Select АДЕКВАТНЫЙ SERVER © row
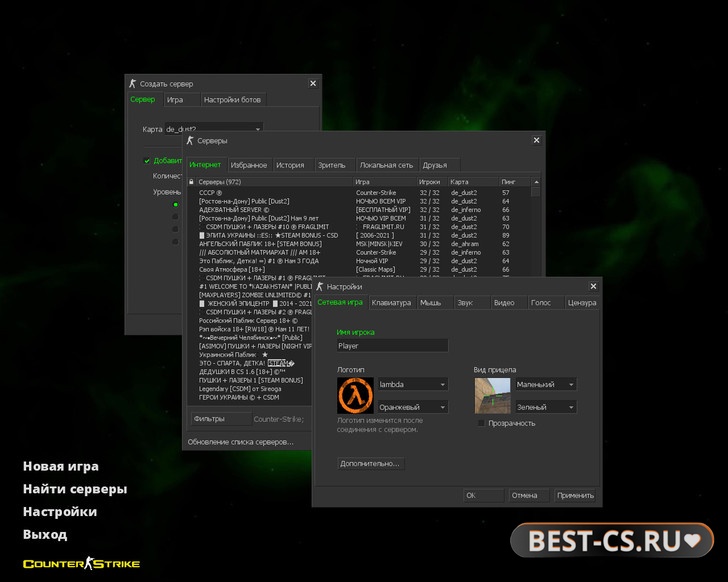 point(359,210)
